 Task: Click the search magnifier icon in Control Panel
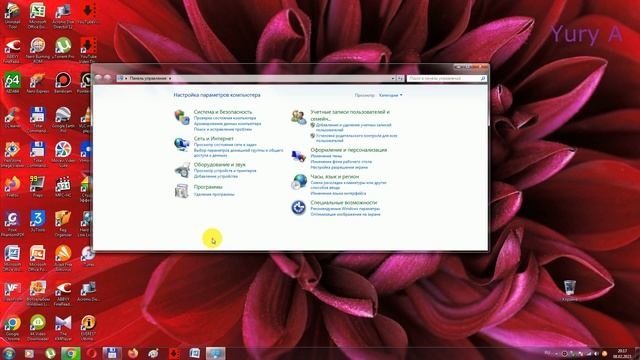(483, 78)
